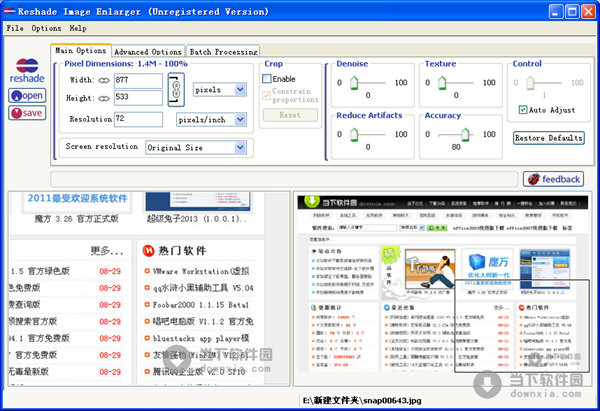Click the Accuracy slider handle
The height and width of the screenshot is (411, 600).
click(x=465, y=134)
